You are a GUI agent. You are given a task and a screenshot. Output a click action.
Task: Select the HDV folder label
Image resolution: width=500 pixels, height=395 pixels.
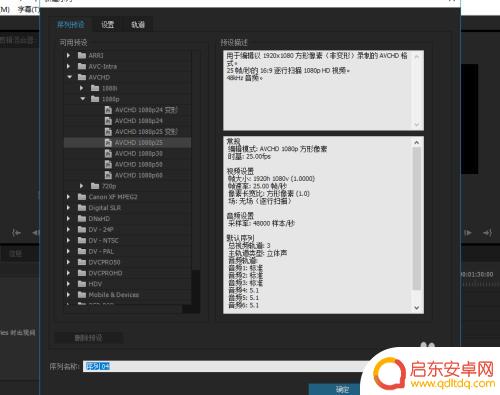(x=95, y=284)
